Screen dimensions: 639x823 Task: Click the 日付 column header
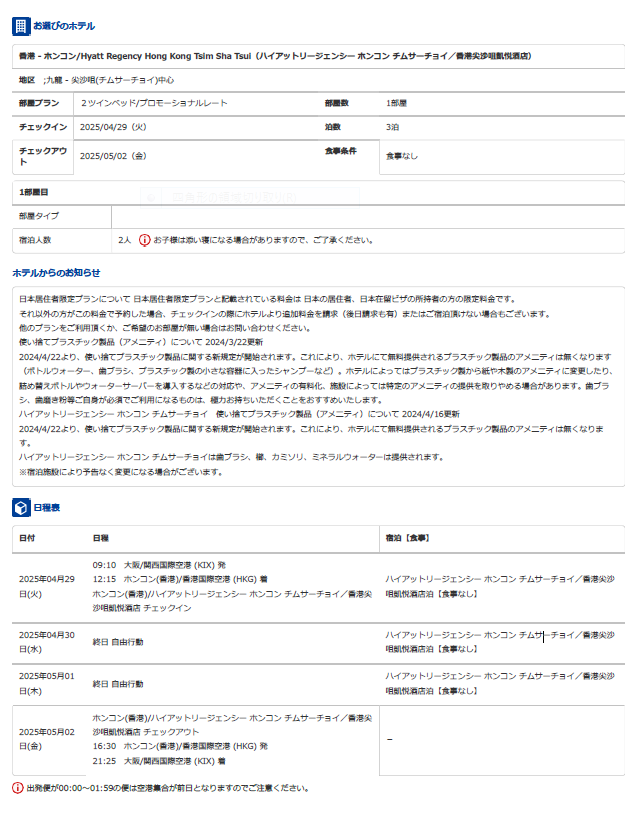[x=27, y=539]
